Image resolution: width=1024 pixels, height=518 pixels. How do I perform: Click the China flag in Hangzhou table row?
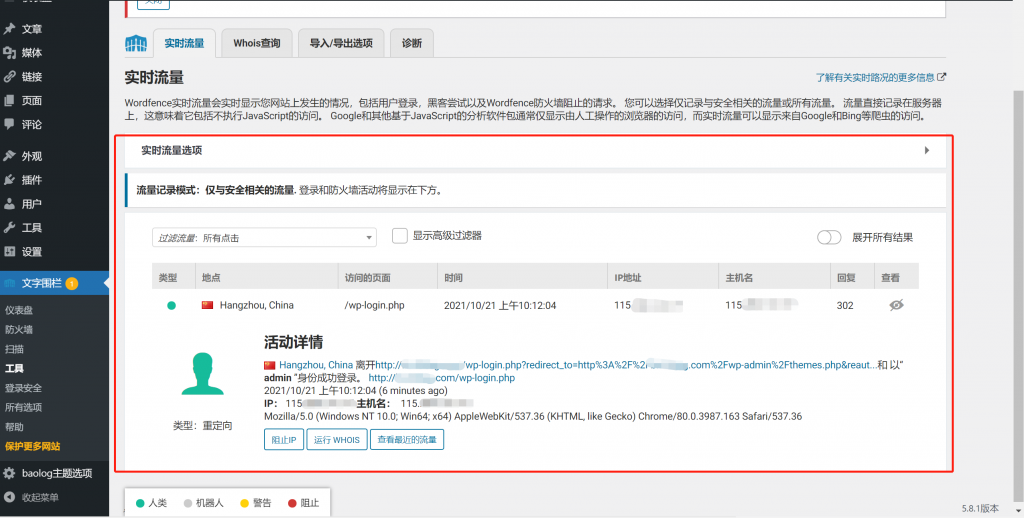208,305
